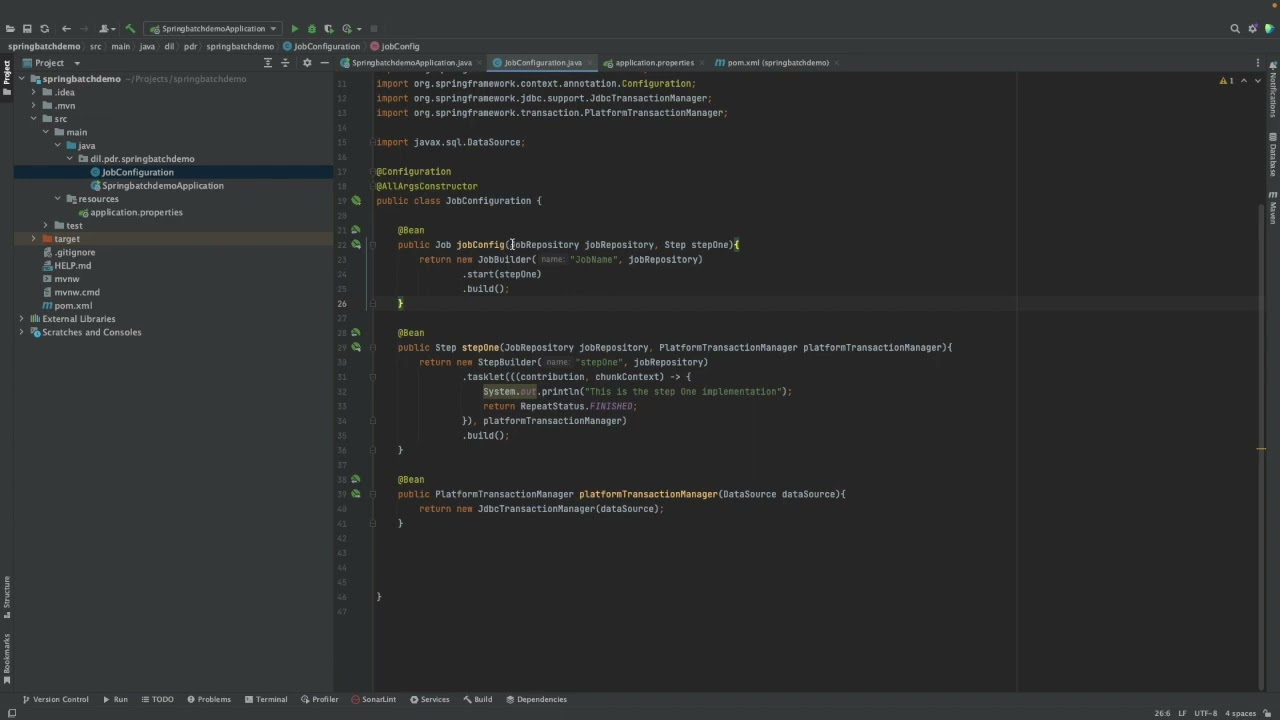
Task: Collapse the springbatchdemo root folder
Action: tap(22, 79)
